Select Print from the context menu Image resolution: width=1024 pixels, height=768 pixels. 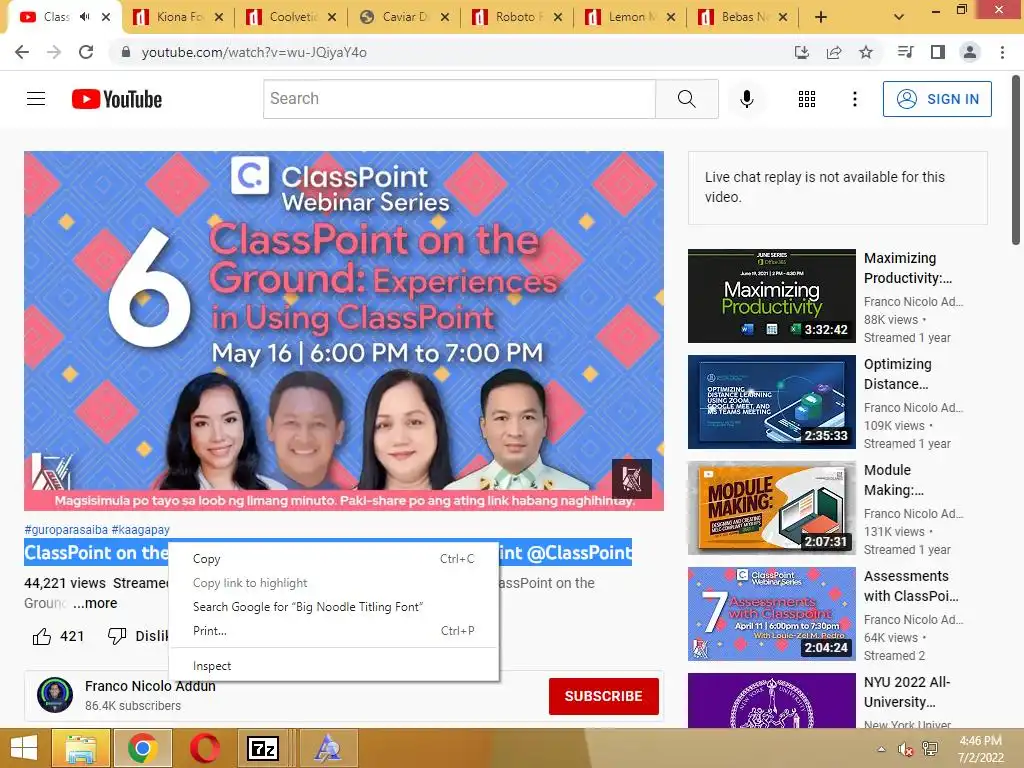click(334, 631)
